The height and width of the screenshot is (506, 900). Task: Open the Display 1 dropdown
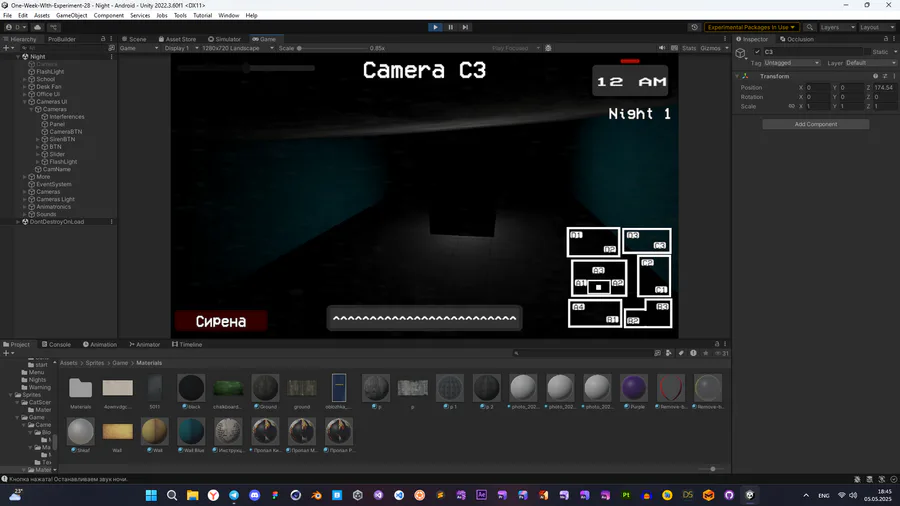[181, 48]
